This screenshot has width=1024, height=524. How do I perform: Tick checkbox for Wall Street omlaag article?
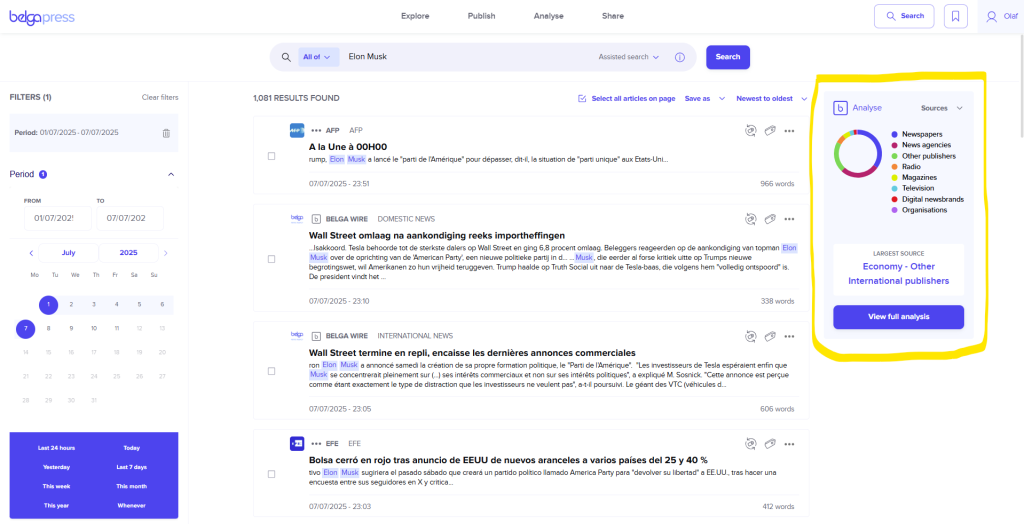click(x=272, y=261)
